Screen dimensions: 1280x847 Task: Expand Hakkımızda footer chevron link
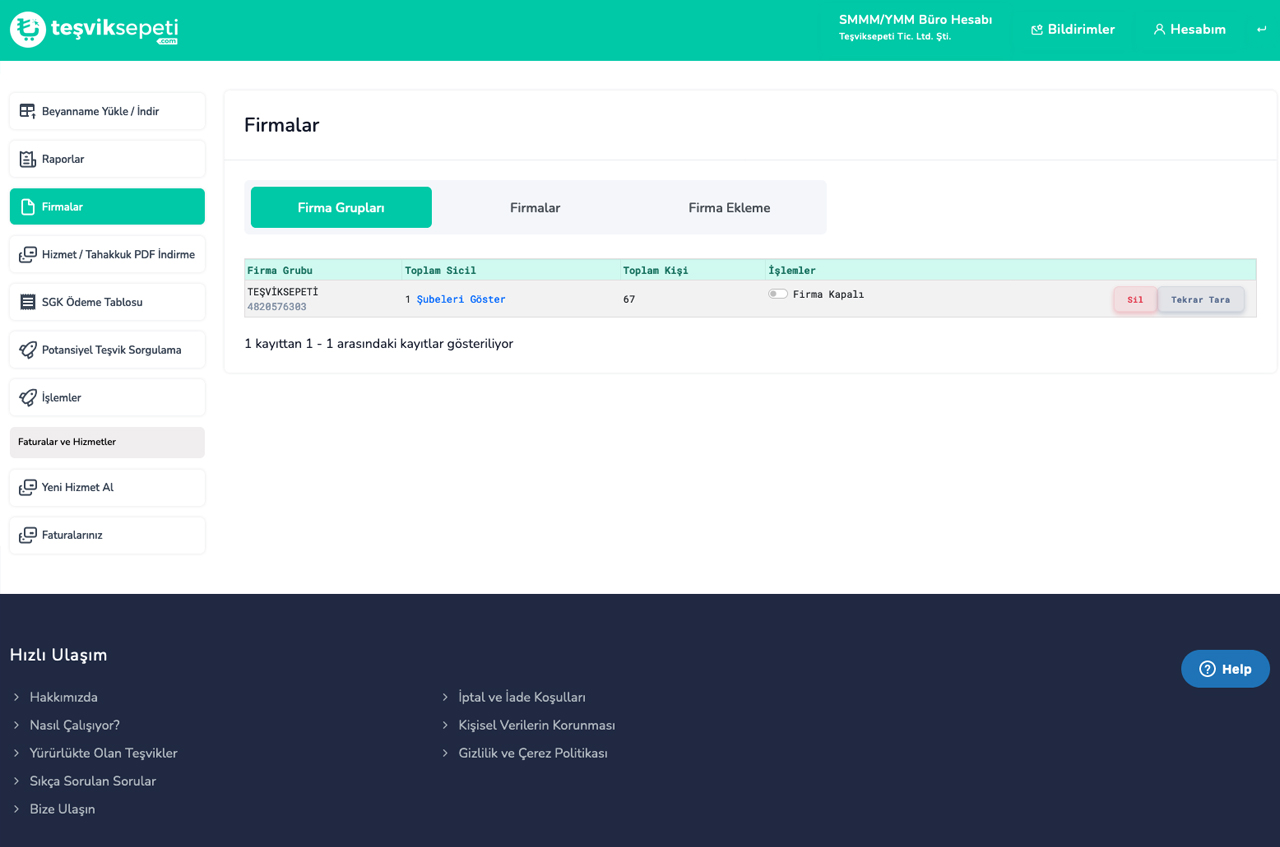17,697
